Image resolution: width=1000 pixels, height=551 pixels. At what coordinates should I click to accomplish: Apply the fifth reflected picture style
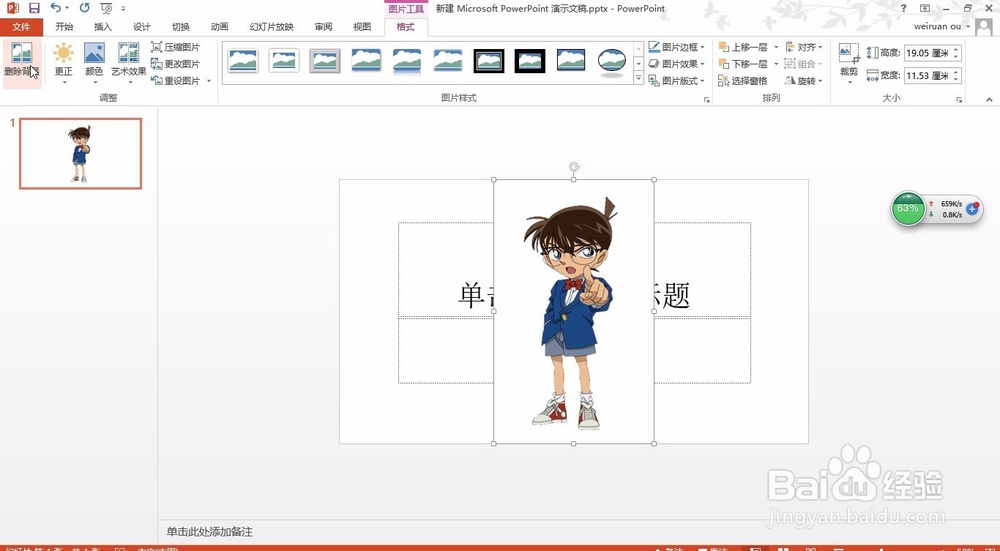pyautogui.click(x=407, y=61)
